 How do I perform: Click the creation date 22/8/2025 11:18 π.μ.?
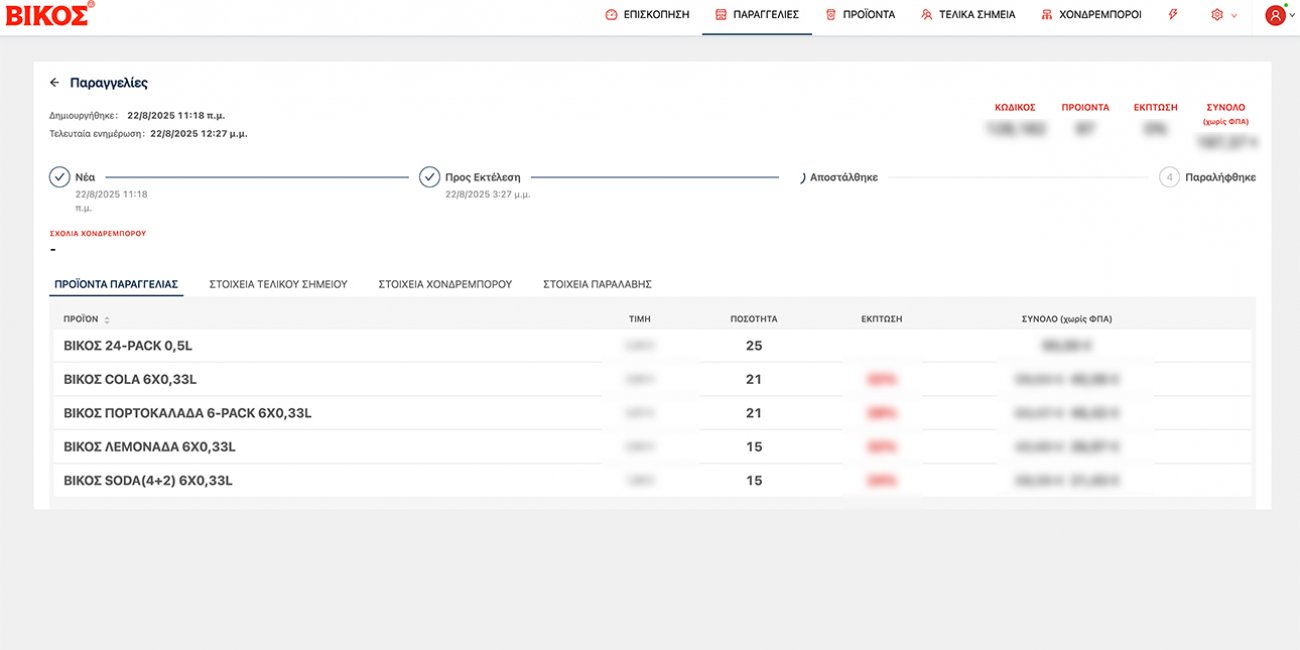[176, 116]
